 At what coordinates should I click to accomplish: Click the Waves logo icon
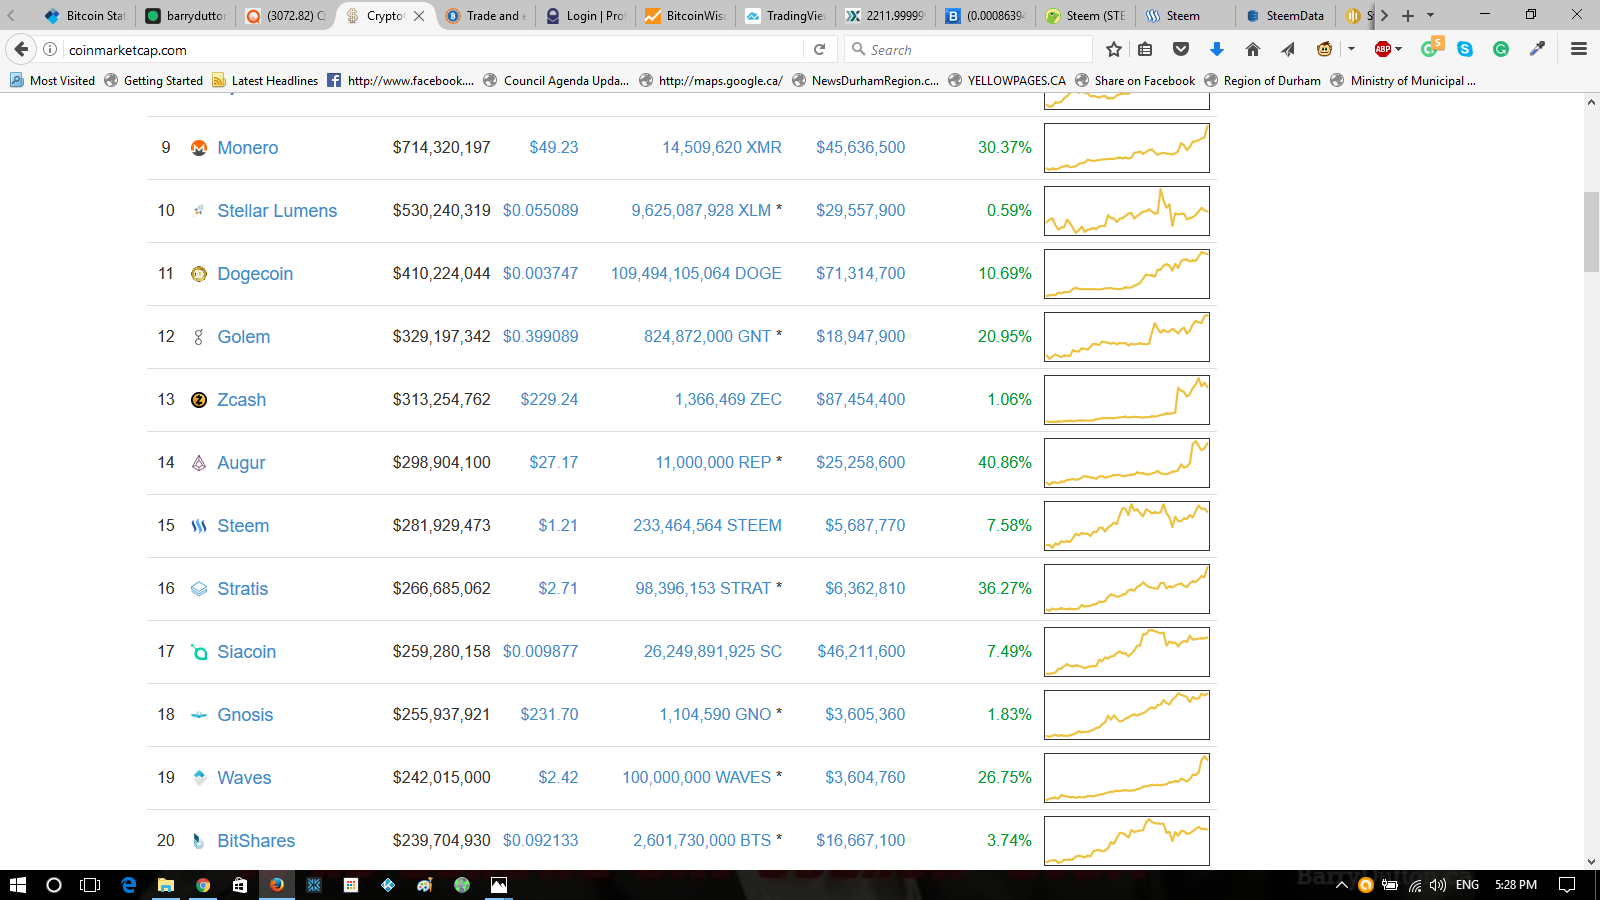coord(199,778)
